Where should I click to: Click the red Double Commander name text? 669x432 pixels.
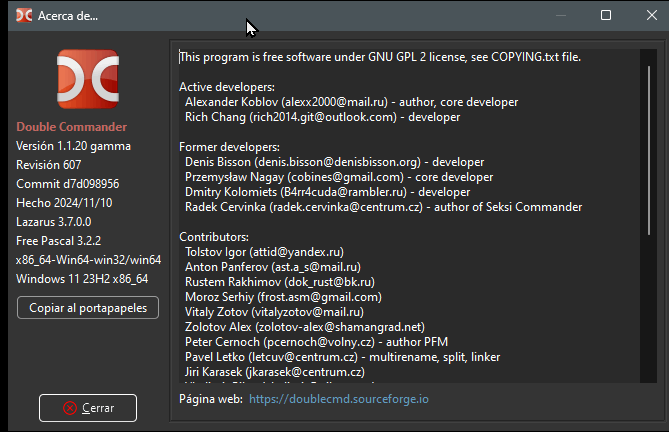(x=71, y=127)
